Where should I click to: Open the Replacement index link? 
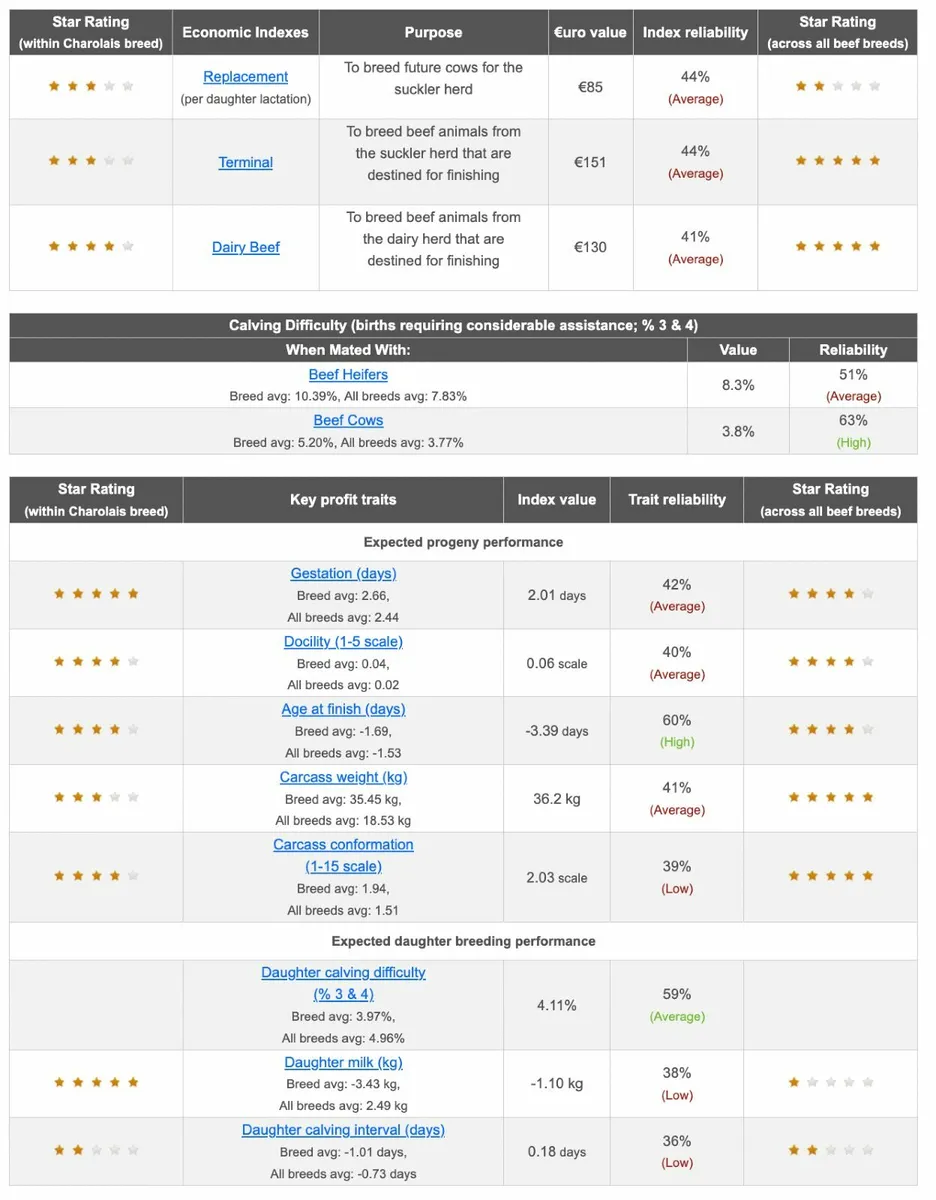[245, 77]
